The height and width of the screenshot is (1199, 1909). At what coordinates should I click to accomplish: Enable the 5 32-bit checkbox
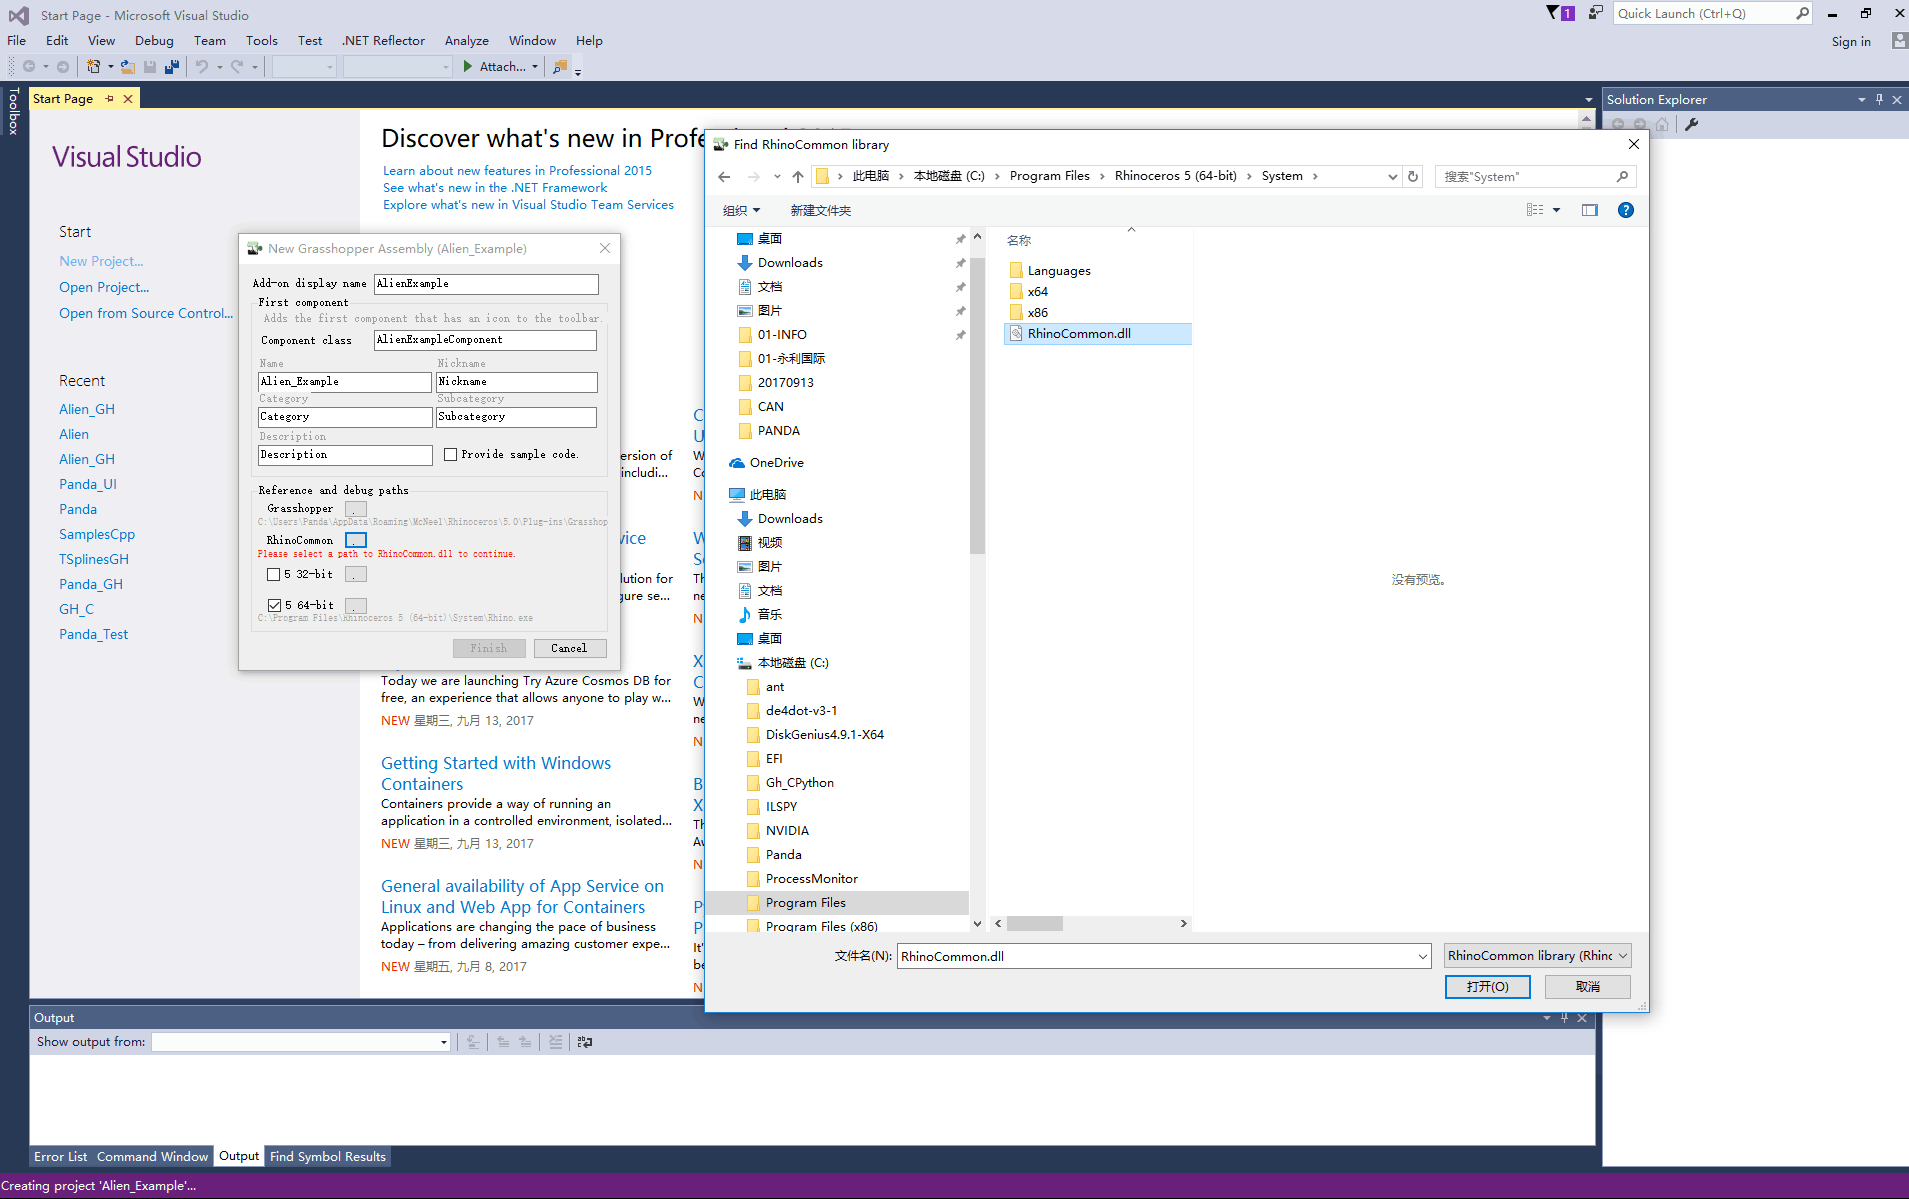tap(274, 575)
